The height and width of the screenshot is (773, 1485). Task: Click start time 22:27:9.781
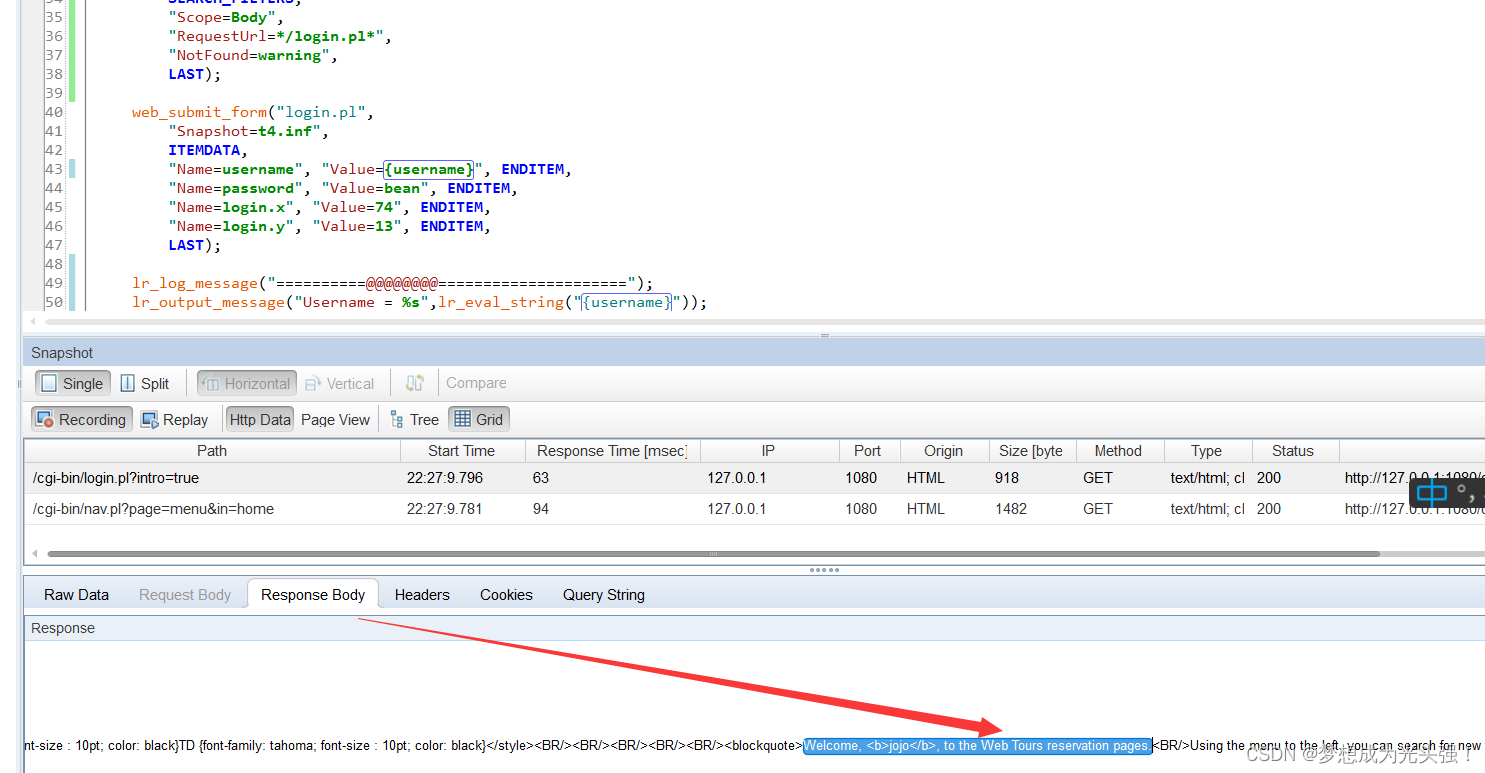[444, 509]
